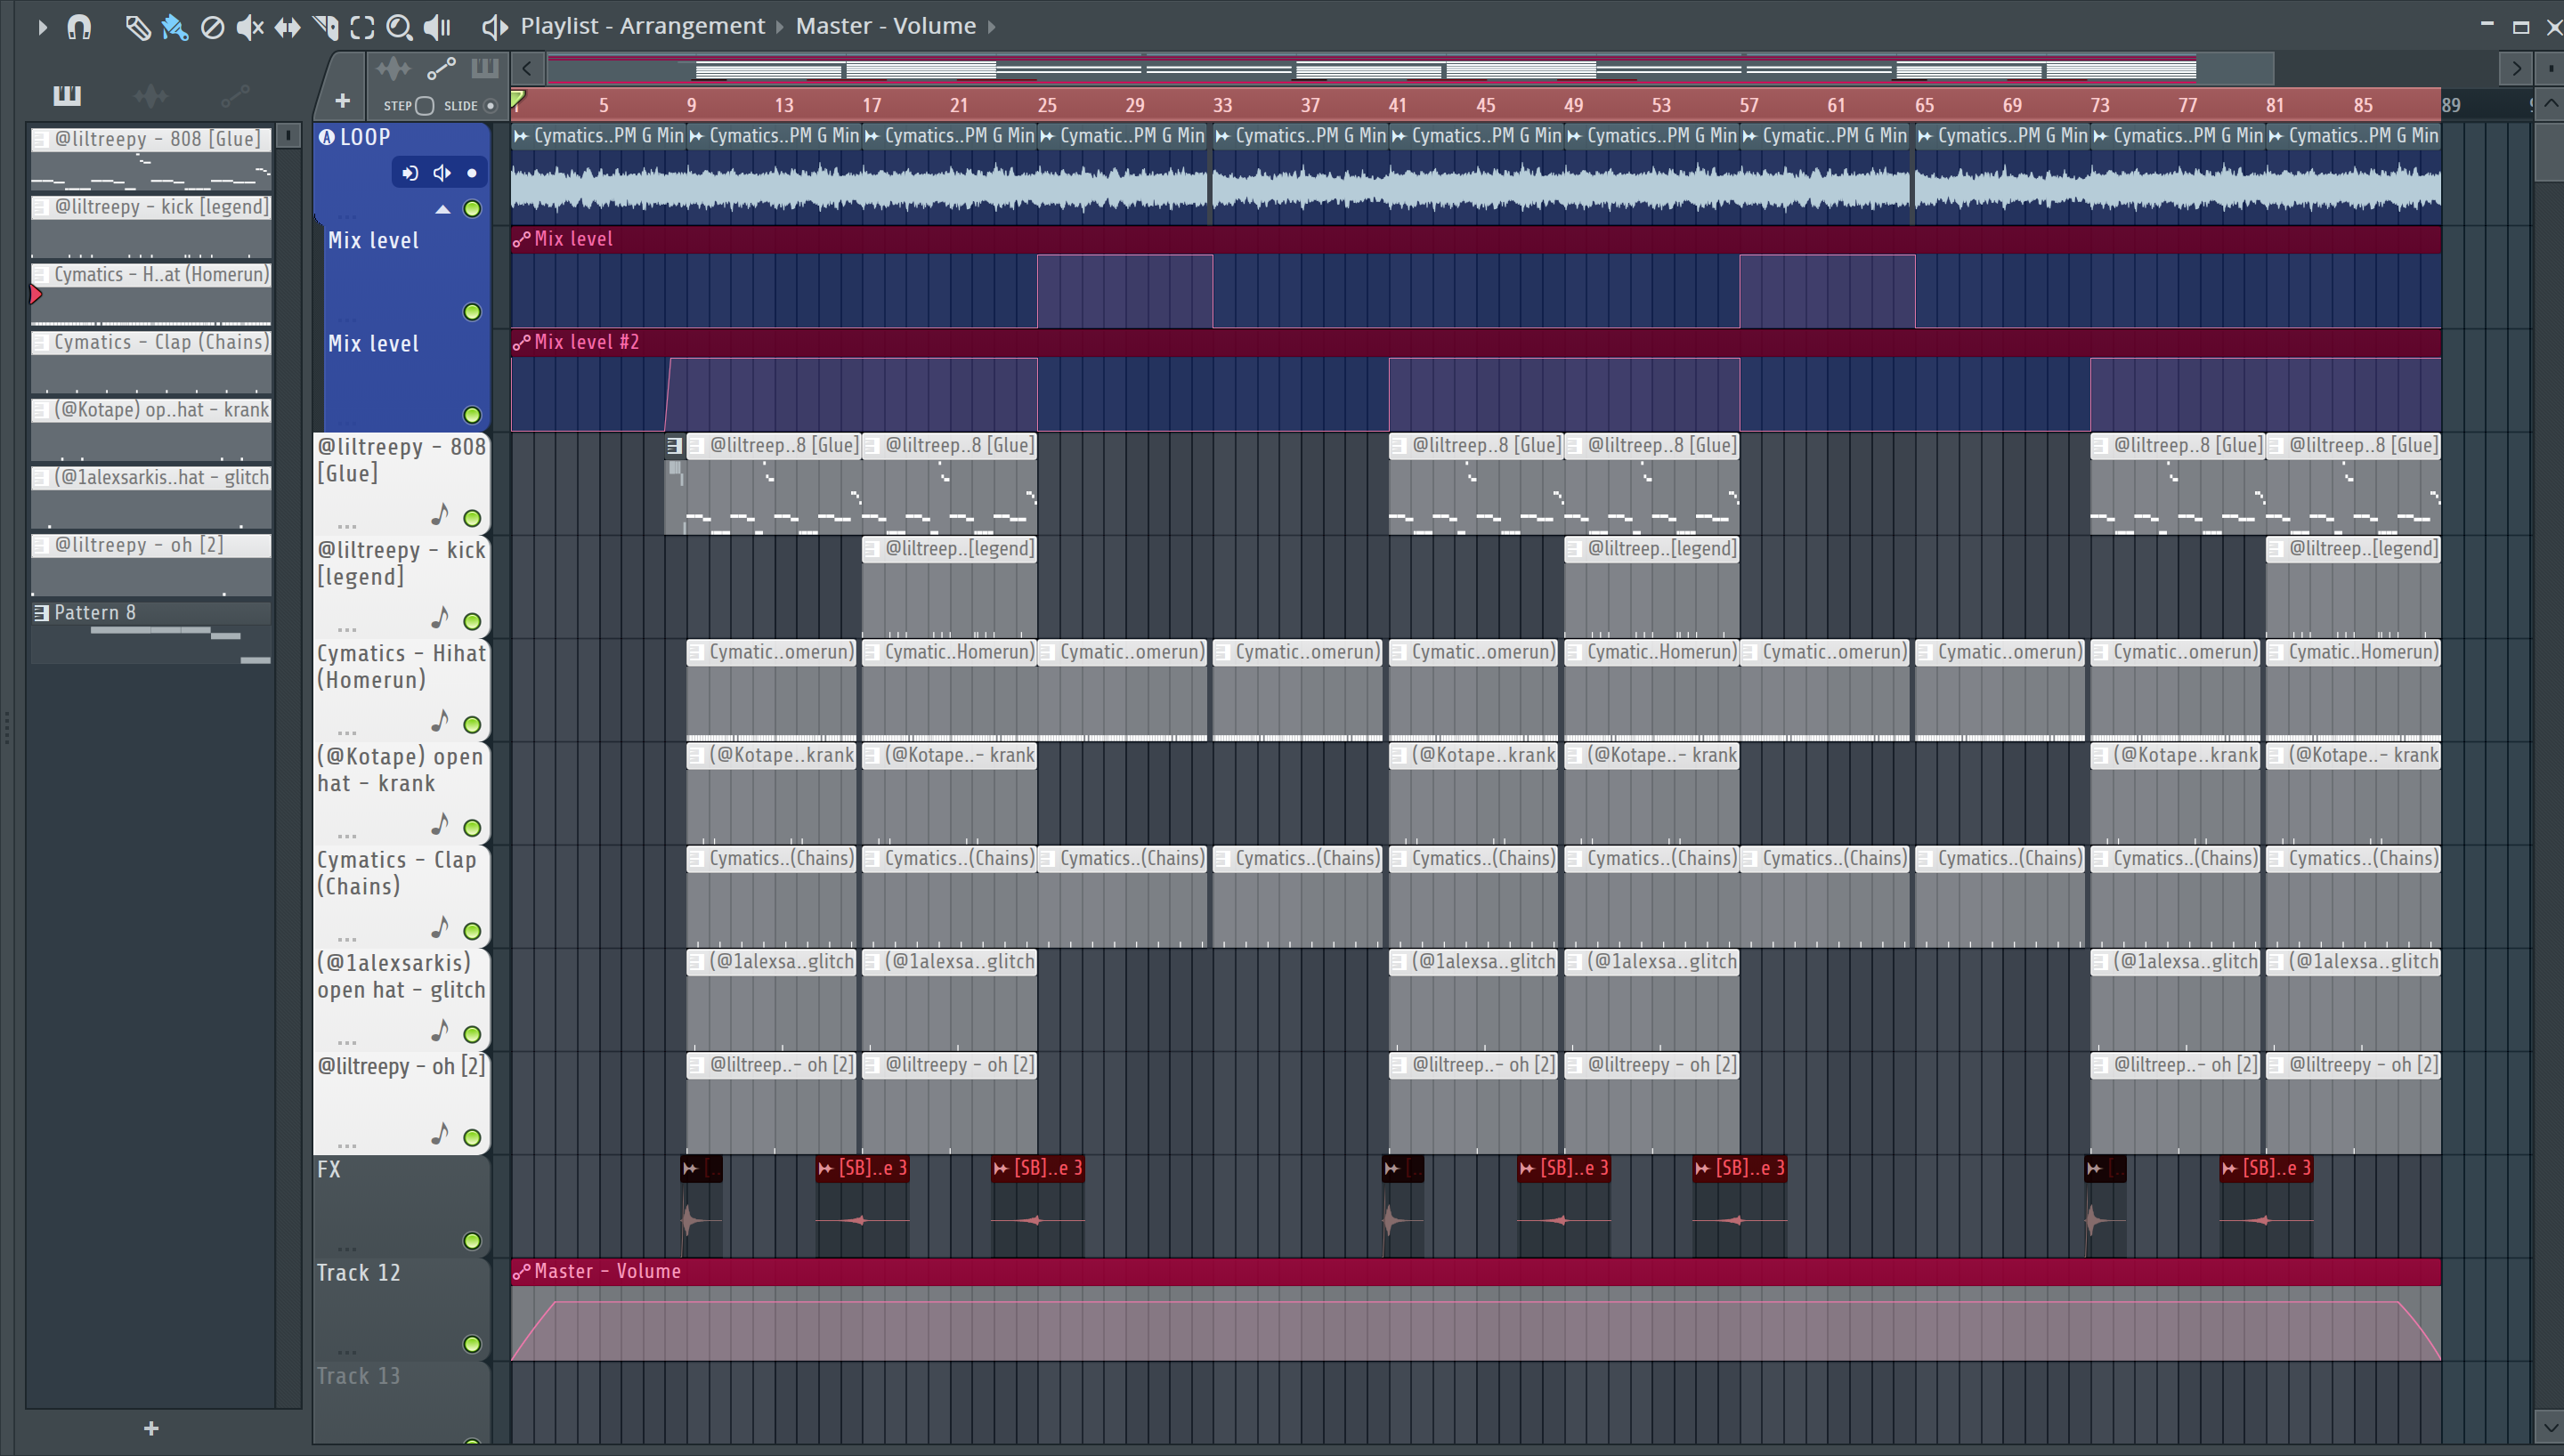The width and height of the screenshot is (2564, 1456).
Task: Click the LOOP track audio input icon
Action: coord(409,173)
